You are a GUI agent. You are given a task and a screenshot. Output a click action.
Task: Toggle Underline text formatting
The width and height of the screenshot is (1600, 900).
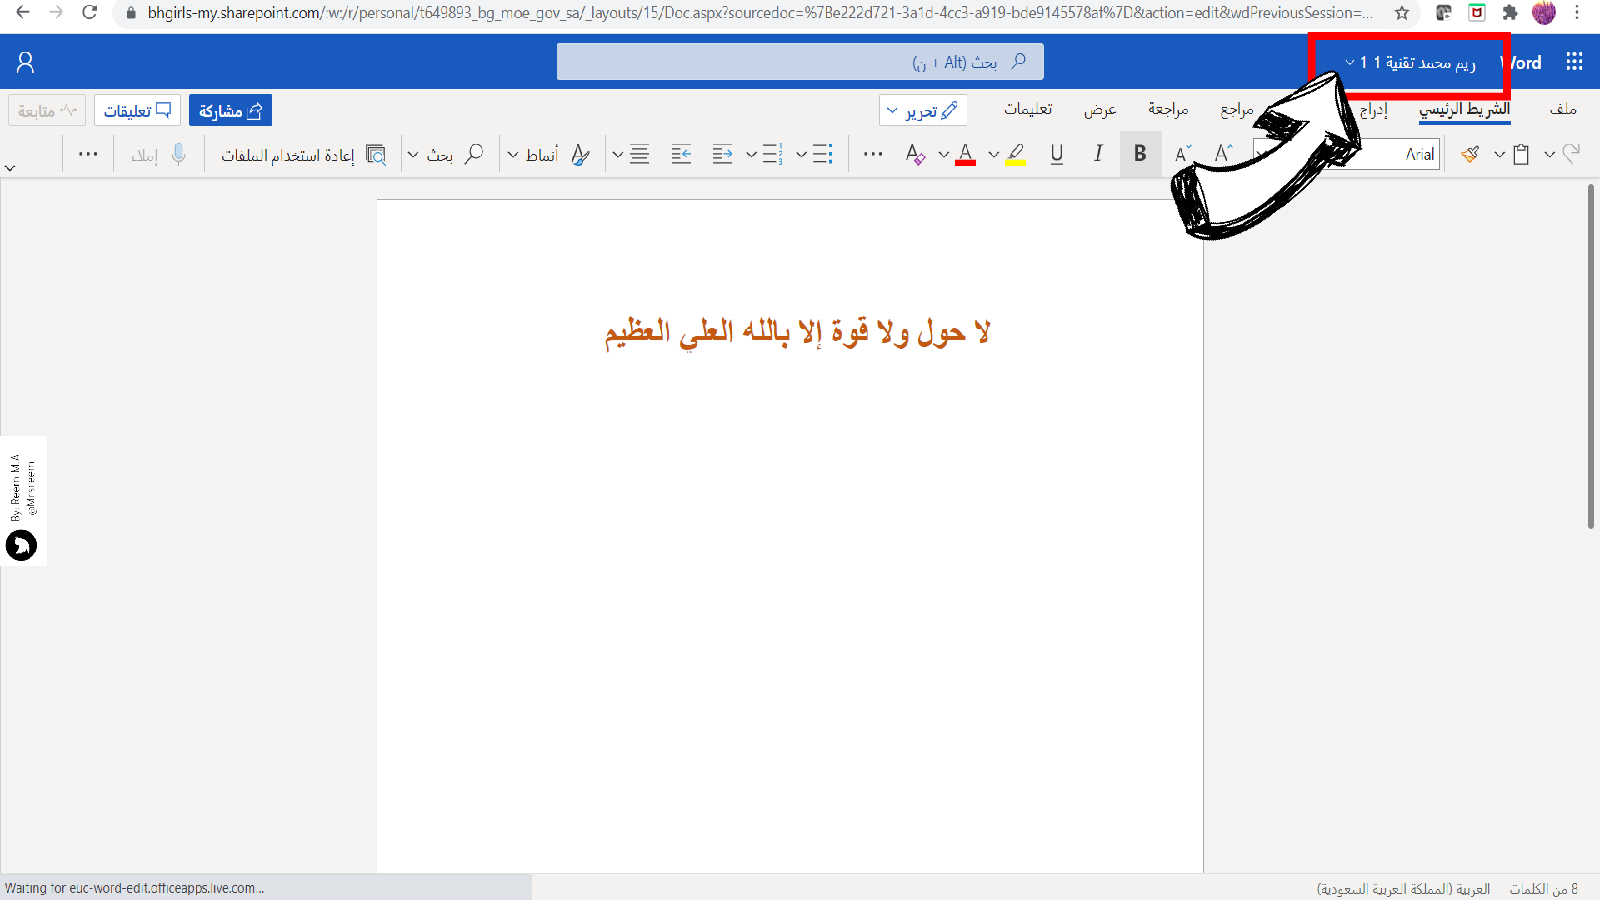(1056, 154)
